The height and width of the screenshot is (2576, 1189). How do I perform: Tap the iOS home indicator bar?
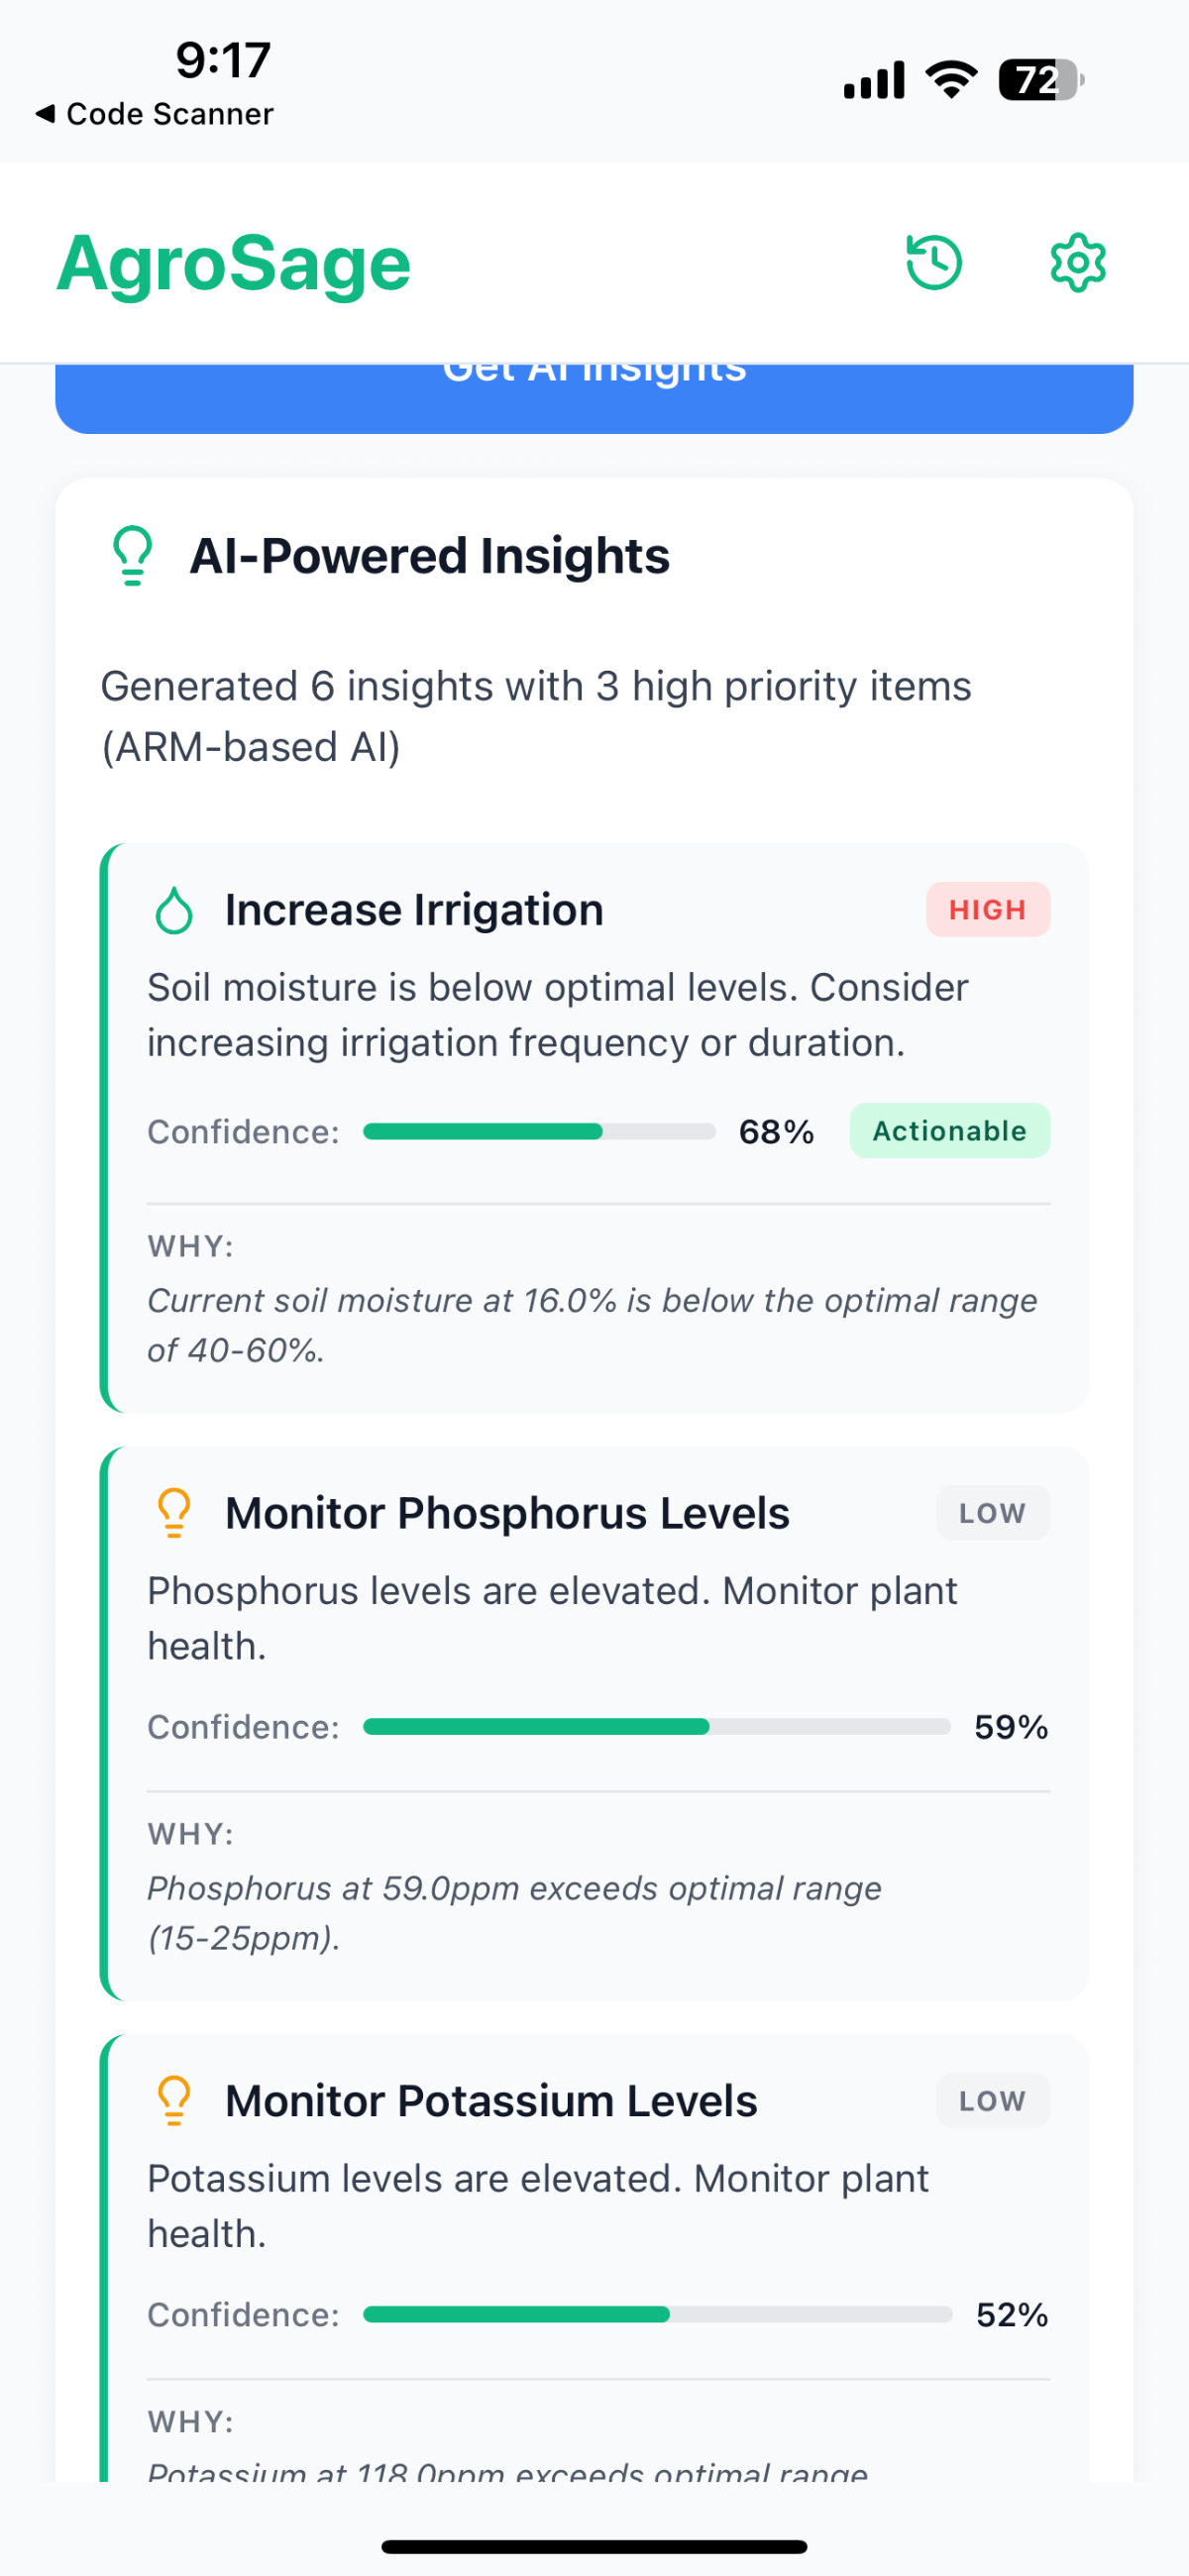pyautogui.click(x=594, y=2546)
